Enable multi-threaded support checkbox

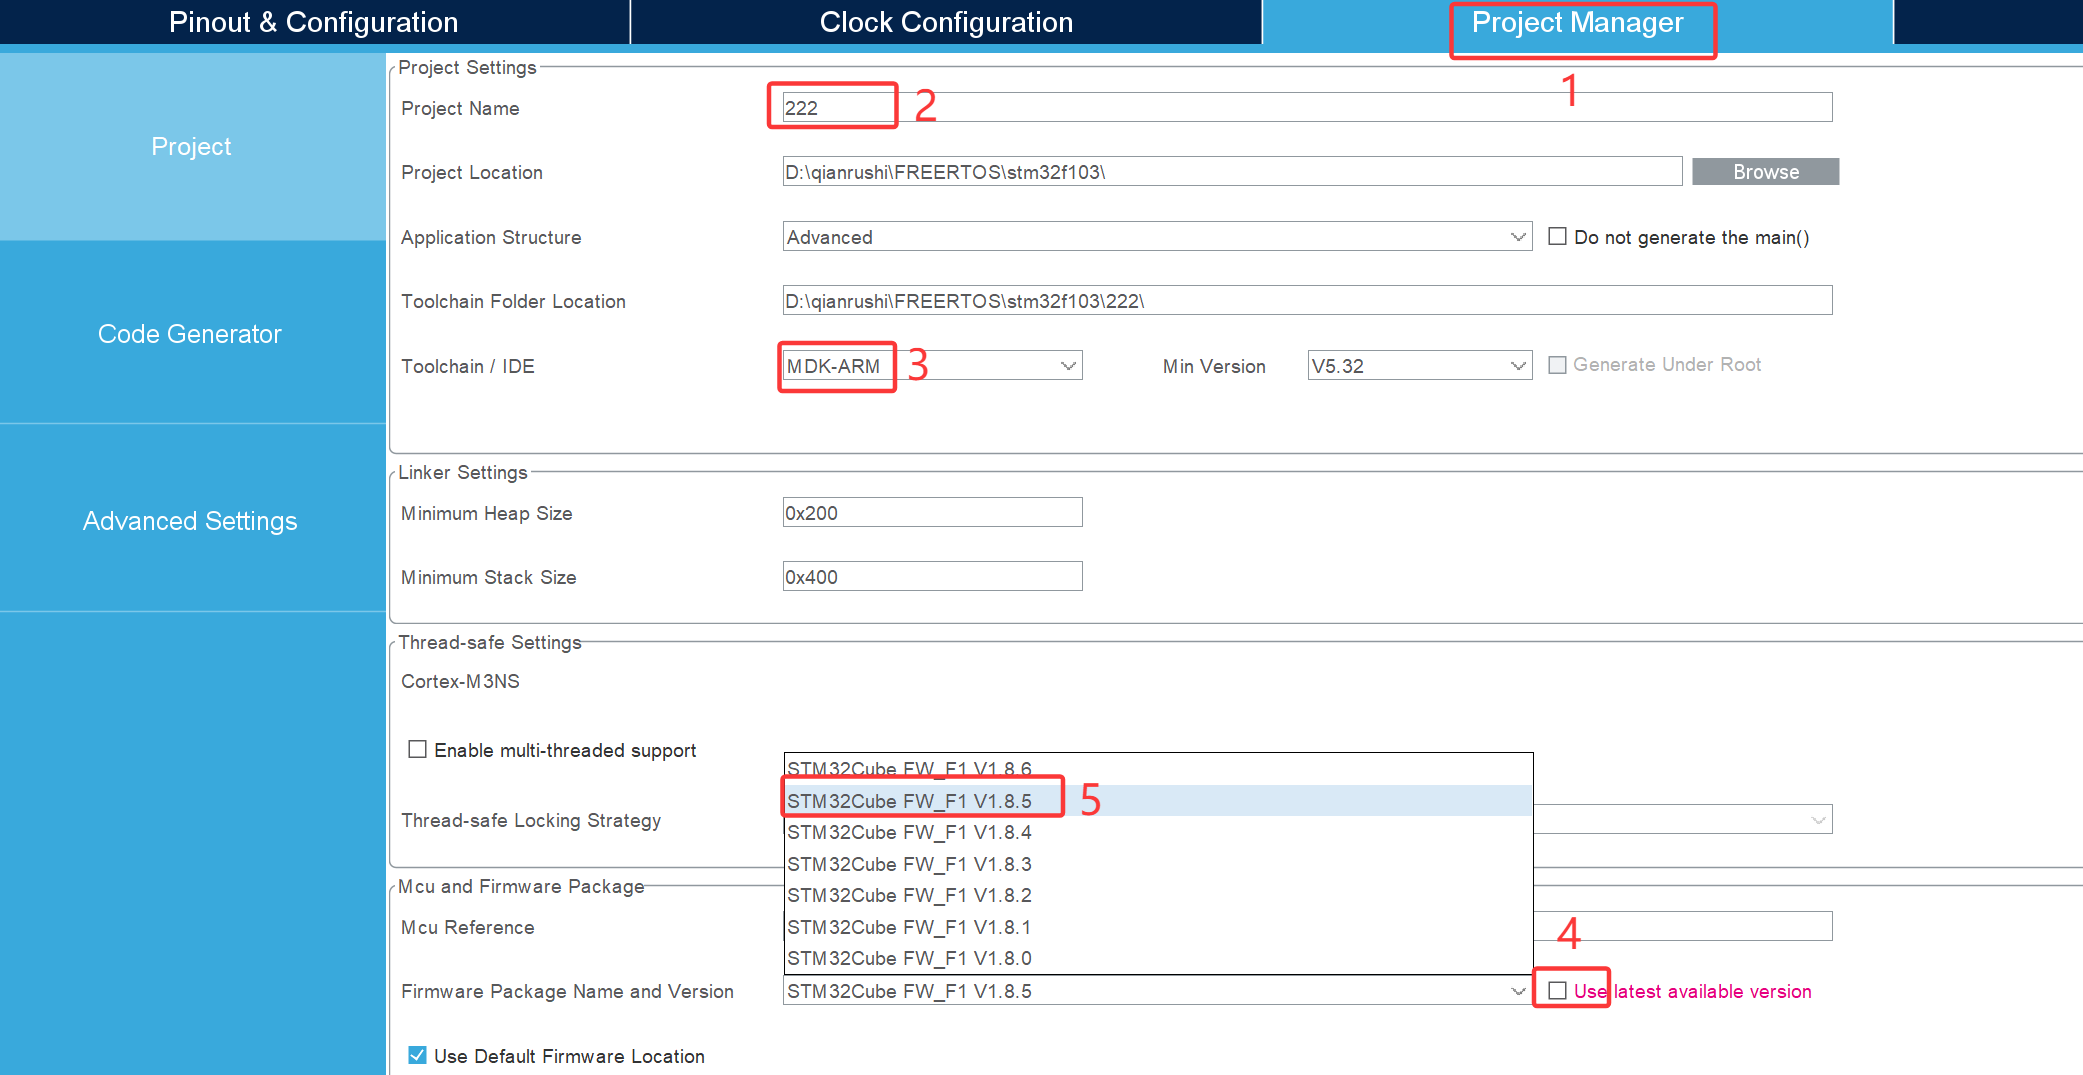(417, 749)
